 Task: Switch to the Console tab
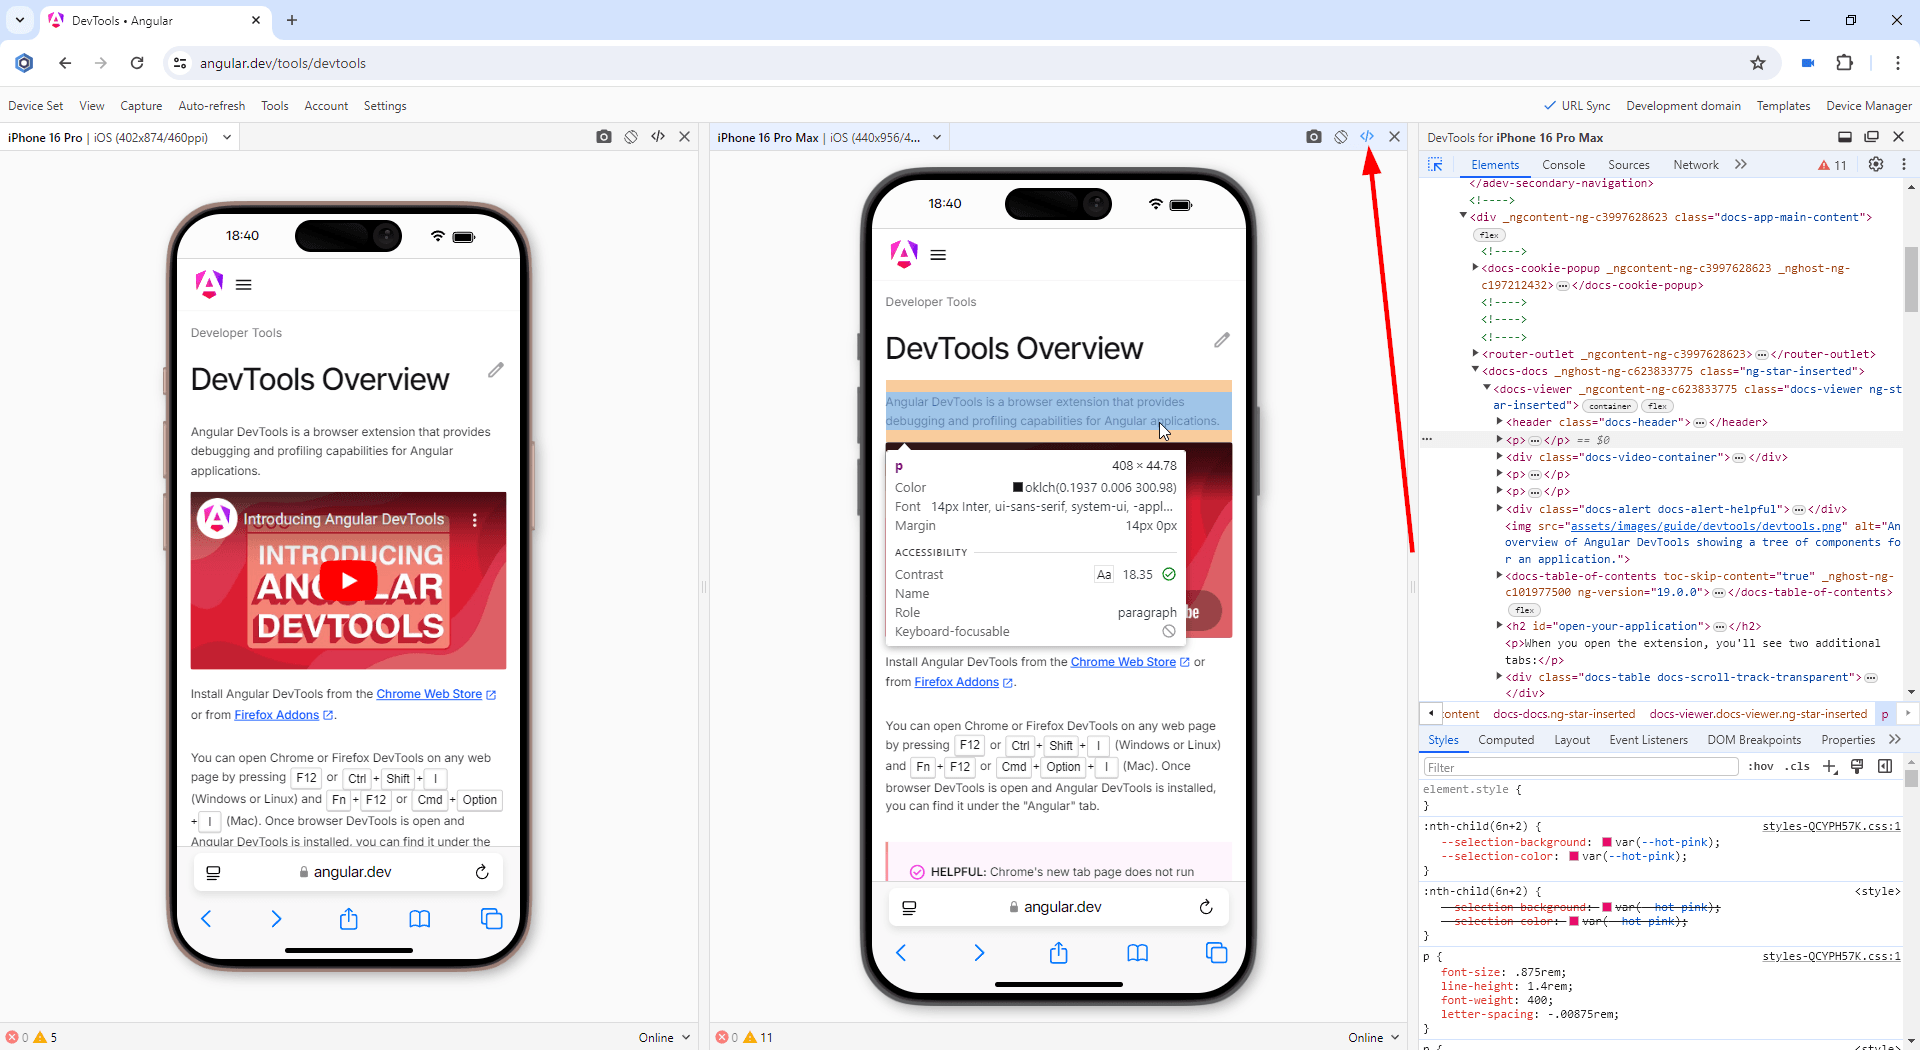[1563, 165]
